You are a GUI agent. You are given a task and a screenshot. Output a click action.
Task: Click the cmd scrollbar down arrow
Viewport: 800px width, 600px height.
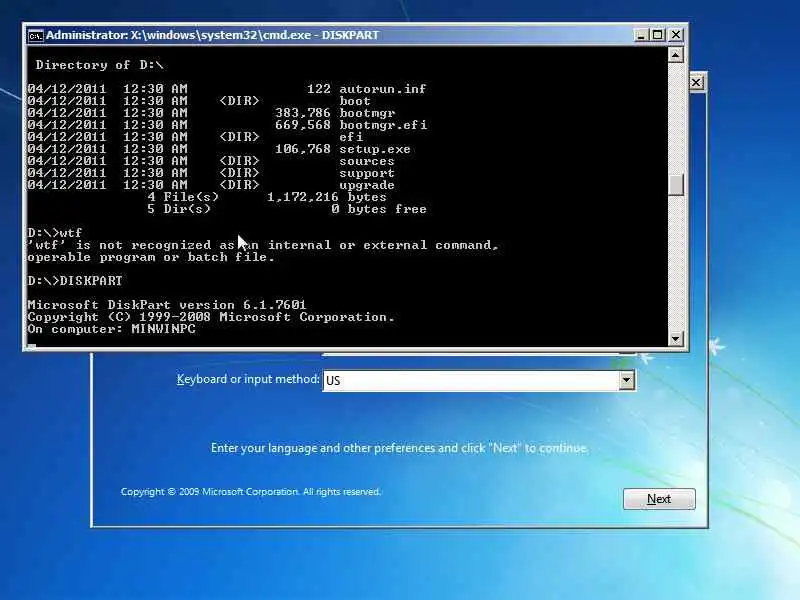tap(676, 338)
